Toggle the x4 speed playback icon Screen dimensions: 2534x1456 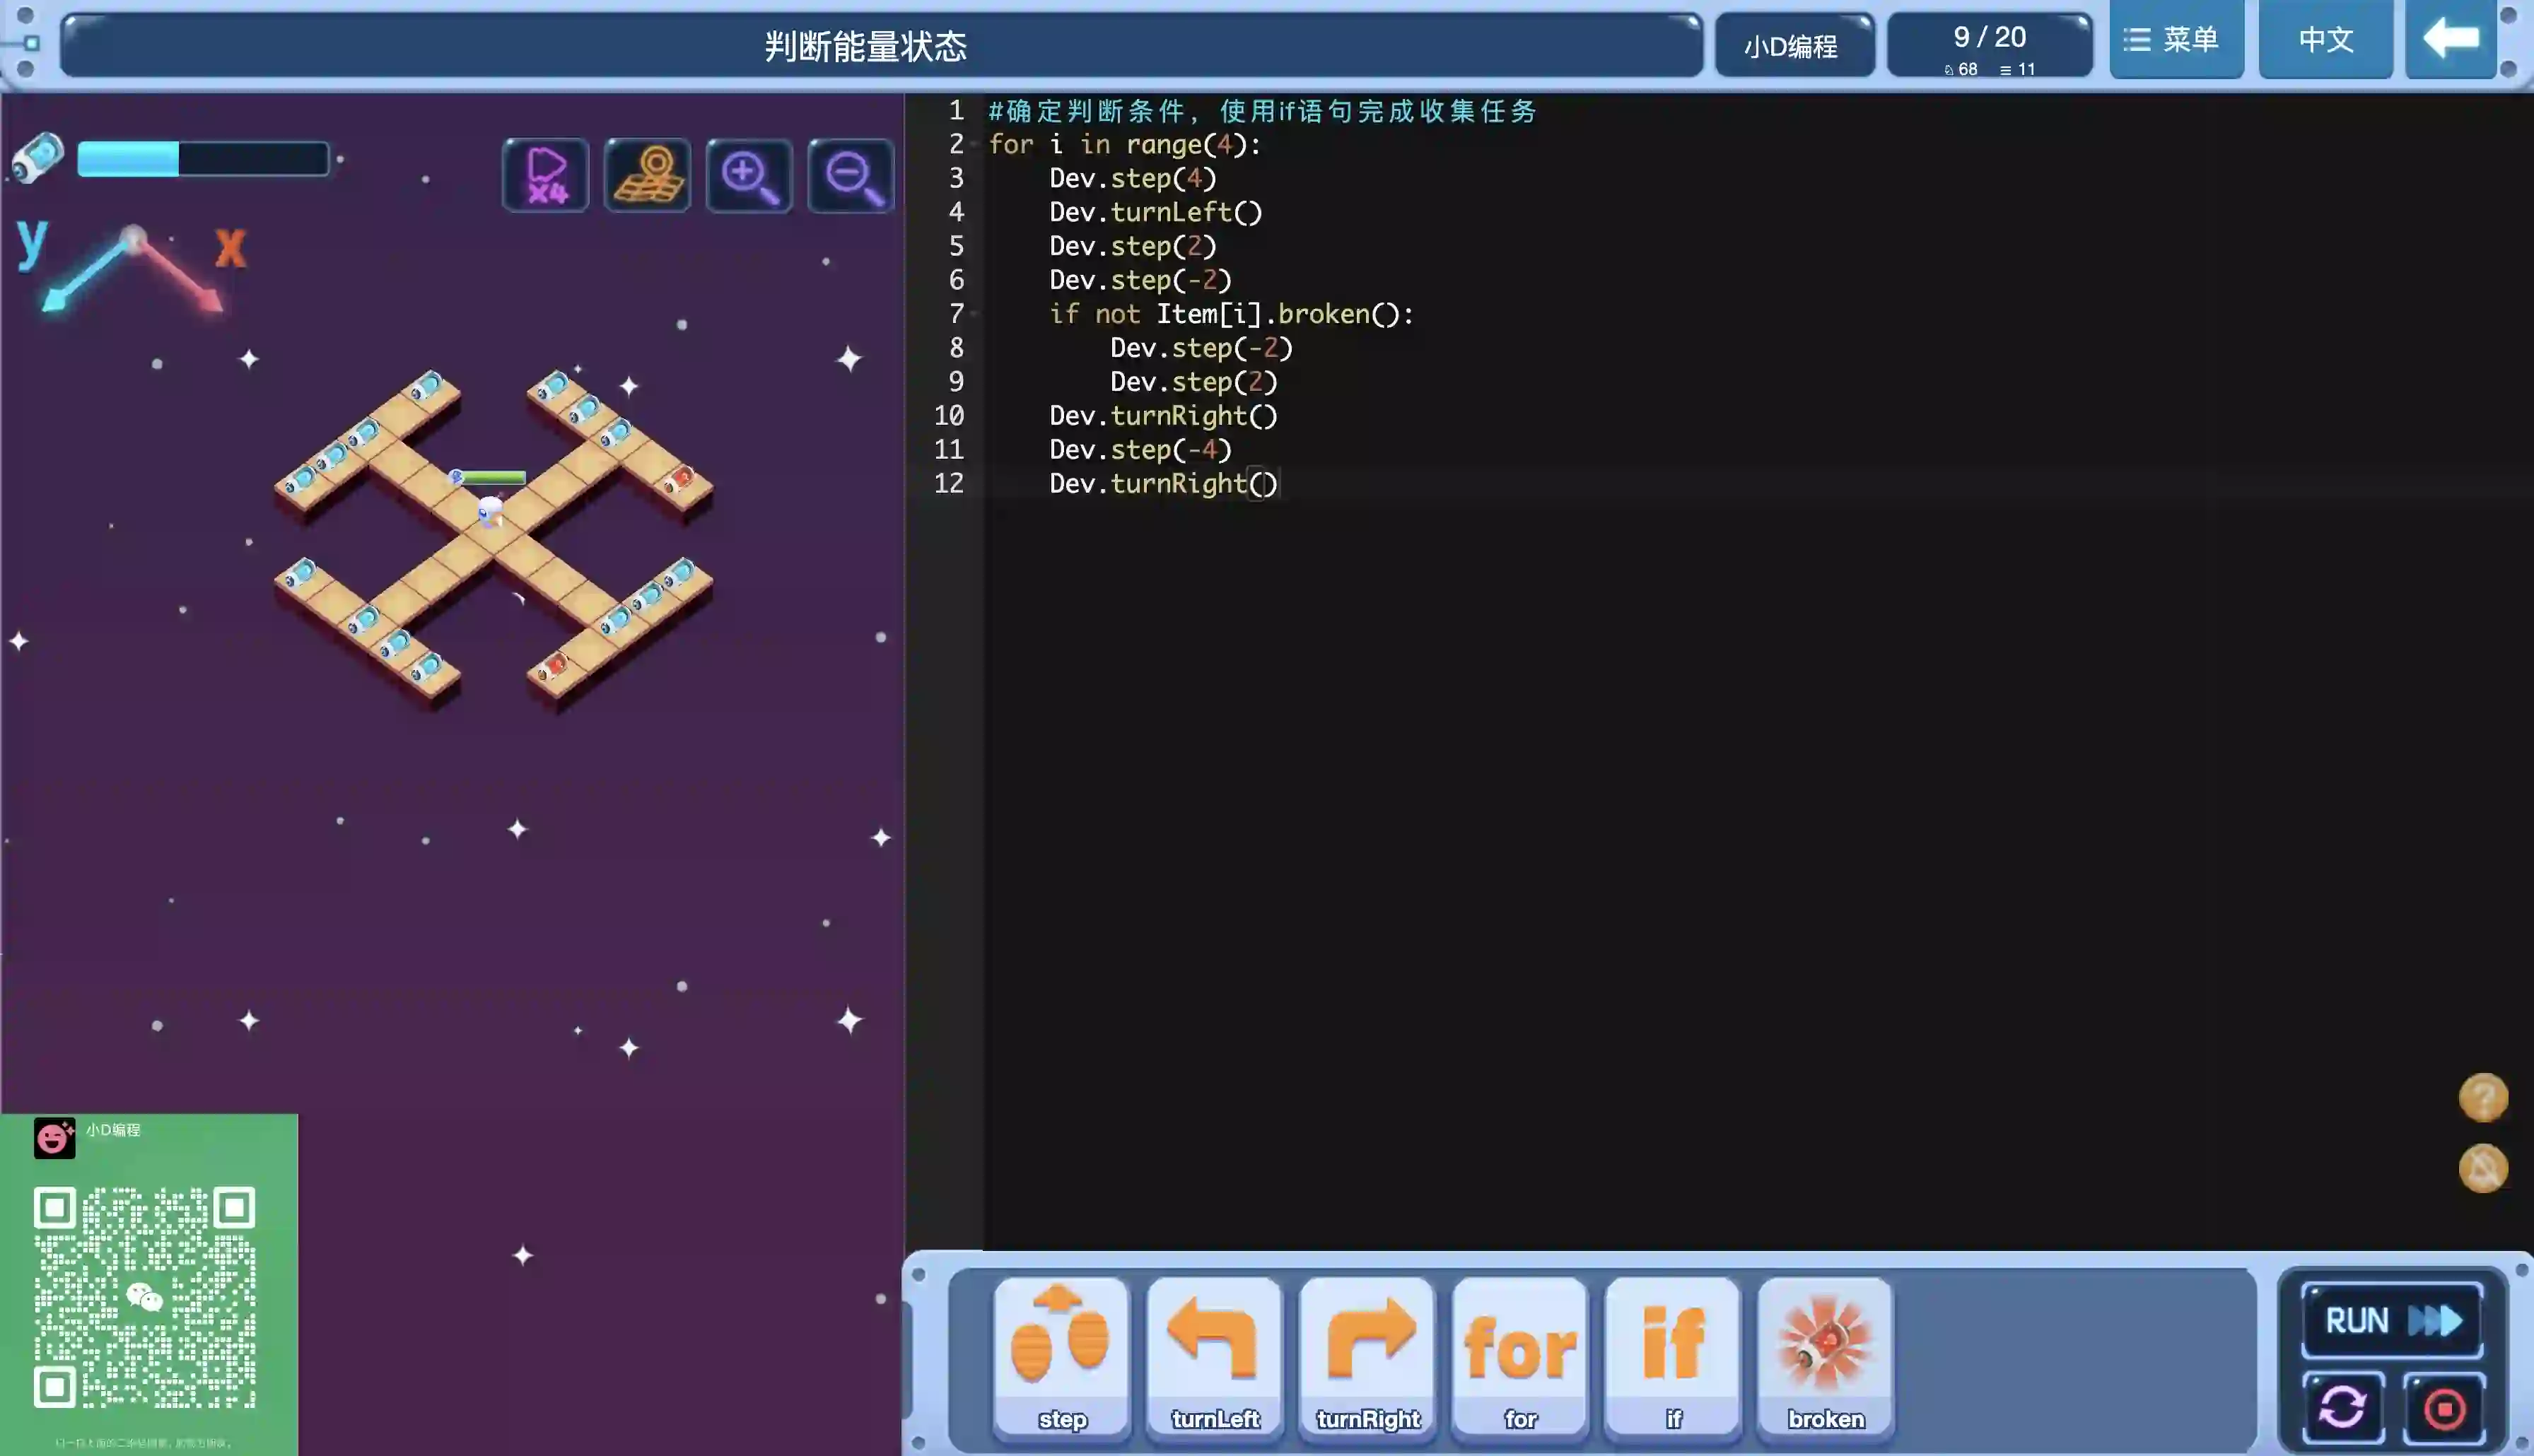pos(546,176)
